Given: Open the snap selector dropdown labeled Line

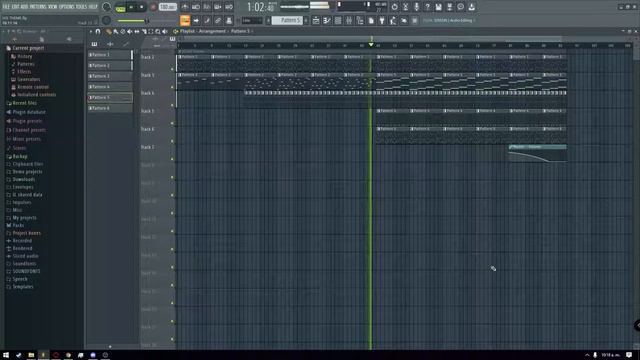Looking at the screenshot, I should pyautogui.click(x=251, y=20).
